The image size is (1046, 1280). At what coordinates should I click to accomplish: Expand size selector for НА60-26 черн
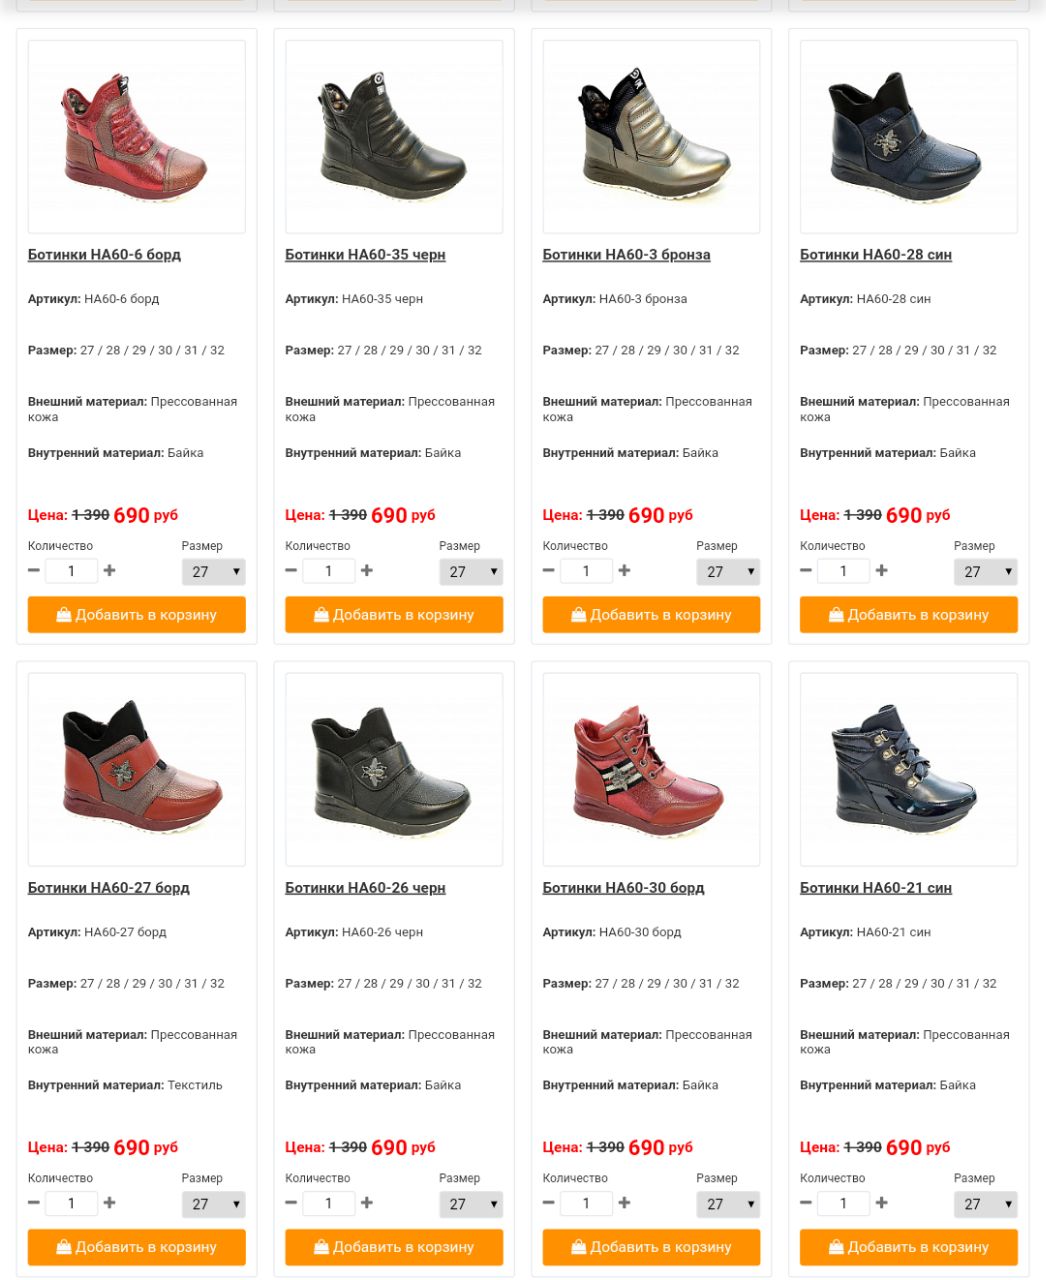pos(470,1204)
